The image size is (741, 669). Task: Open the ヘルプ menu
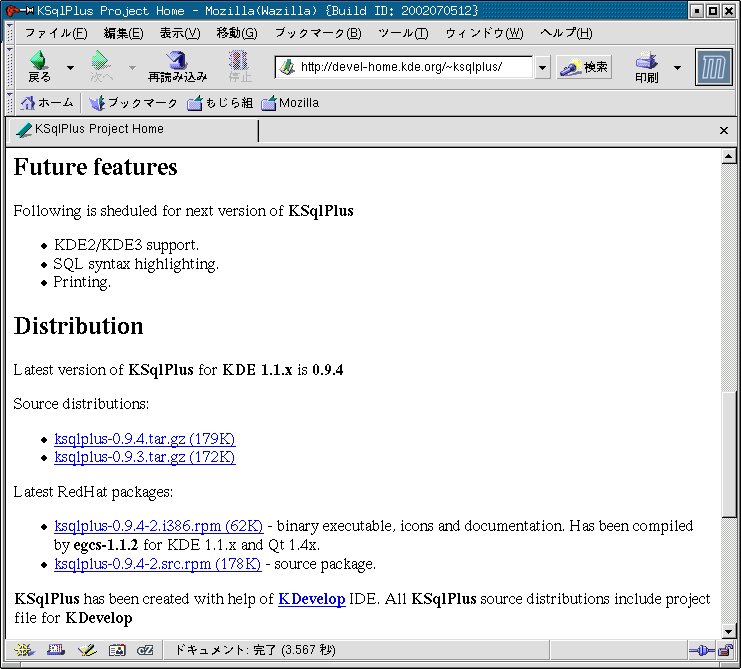pyautogui.click(x=566, y=33)
